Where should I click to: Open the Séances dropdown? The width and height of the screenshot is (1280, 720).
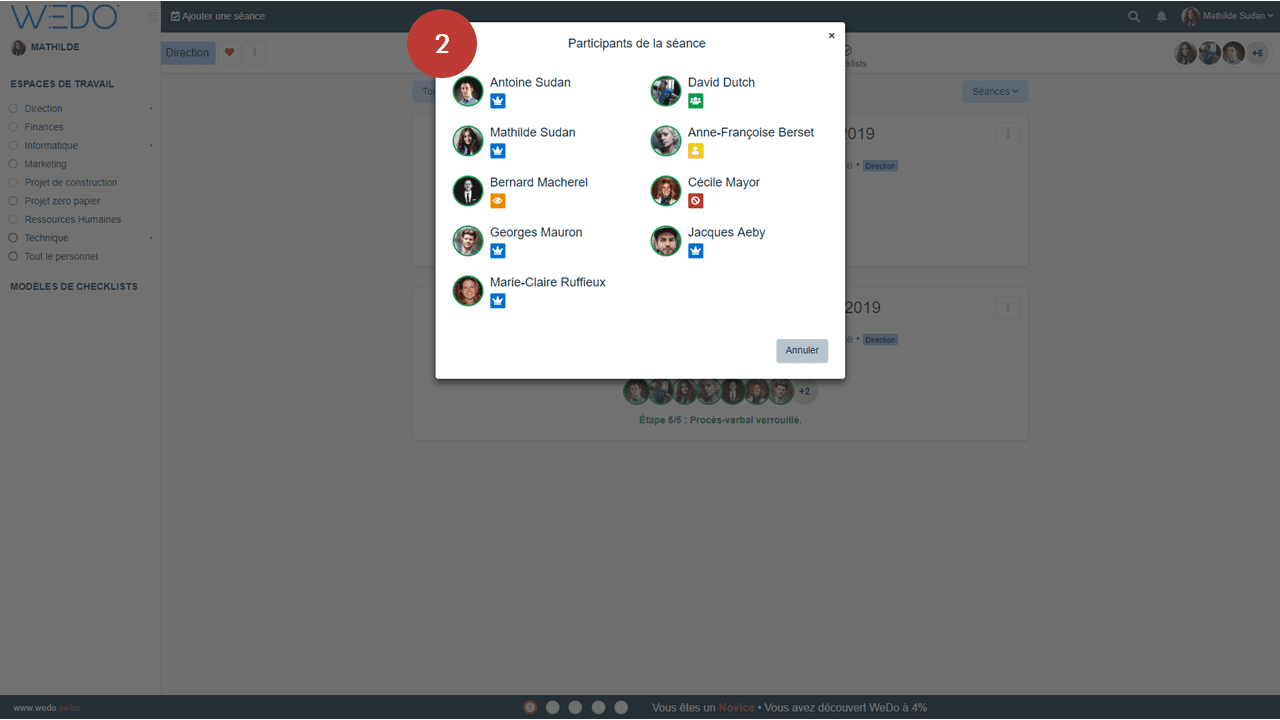(x=995, y=91)
